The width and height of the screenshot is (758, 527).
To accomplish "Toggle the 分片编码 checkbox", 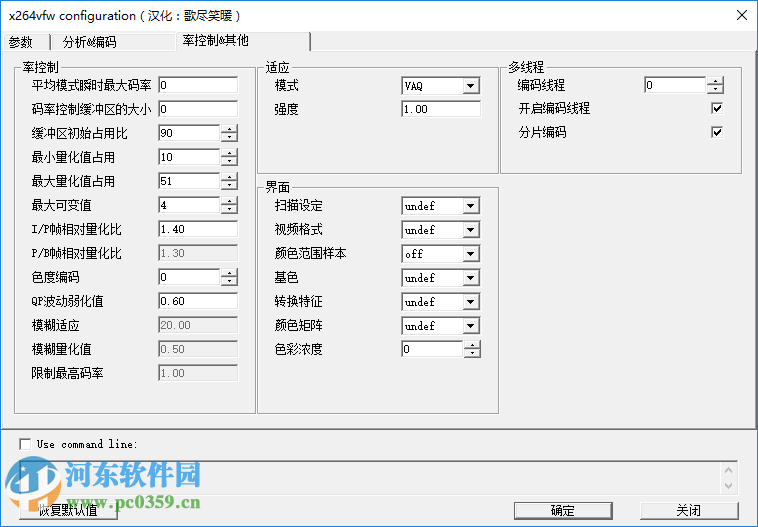I will pos(717,132).
